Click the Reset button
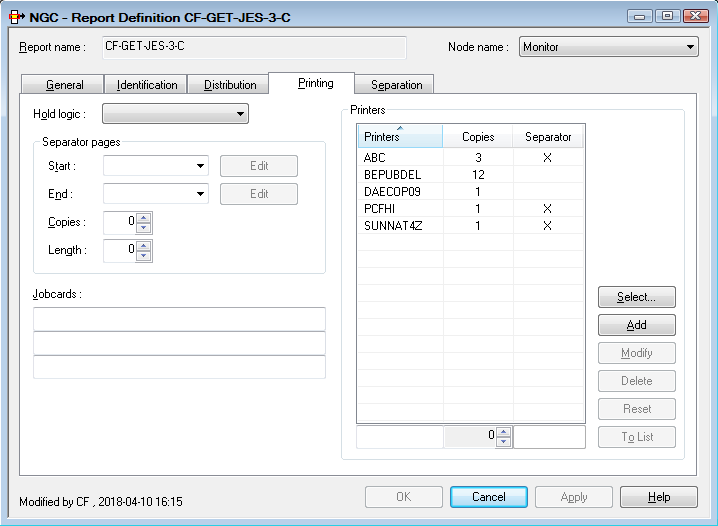718x526 pixels. click(636, 409)
